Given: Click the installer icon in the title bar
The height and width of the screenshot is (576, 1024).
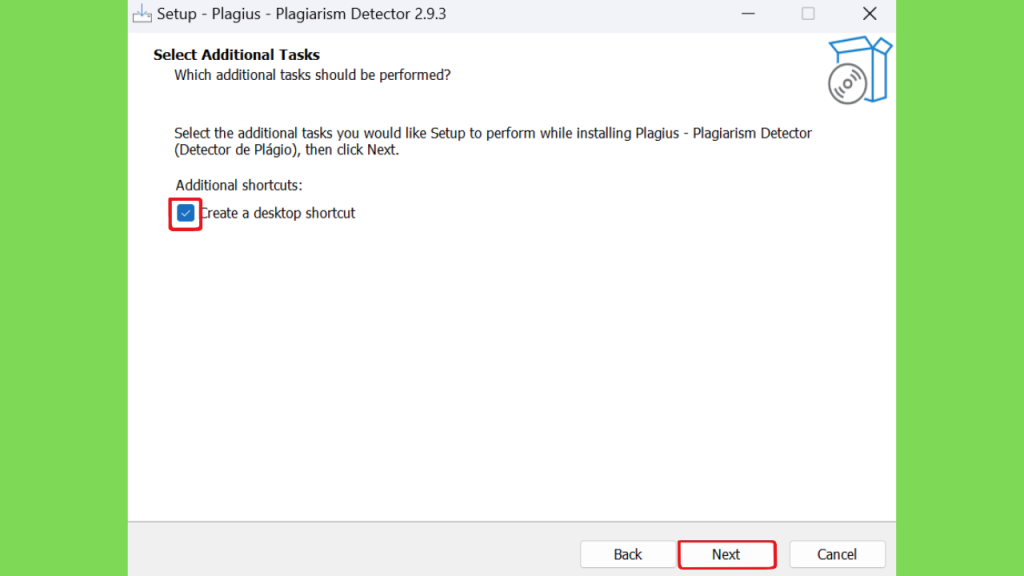Looking at the screenshot, I should click(x=142, y=14).
